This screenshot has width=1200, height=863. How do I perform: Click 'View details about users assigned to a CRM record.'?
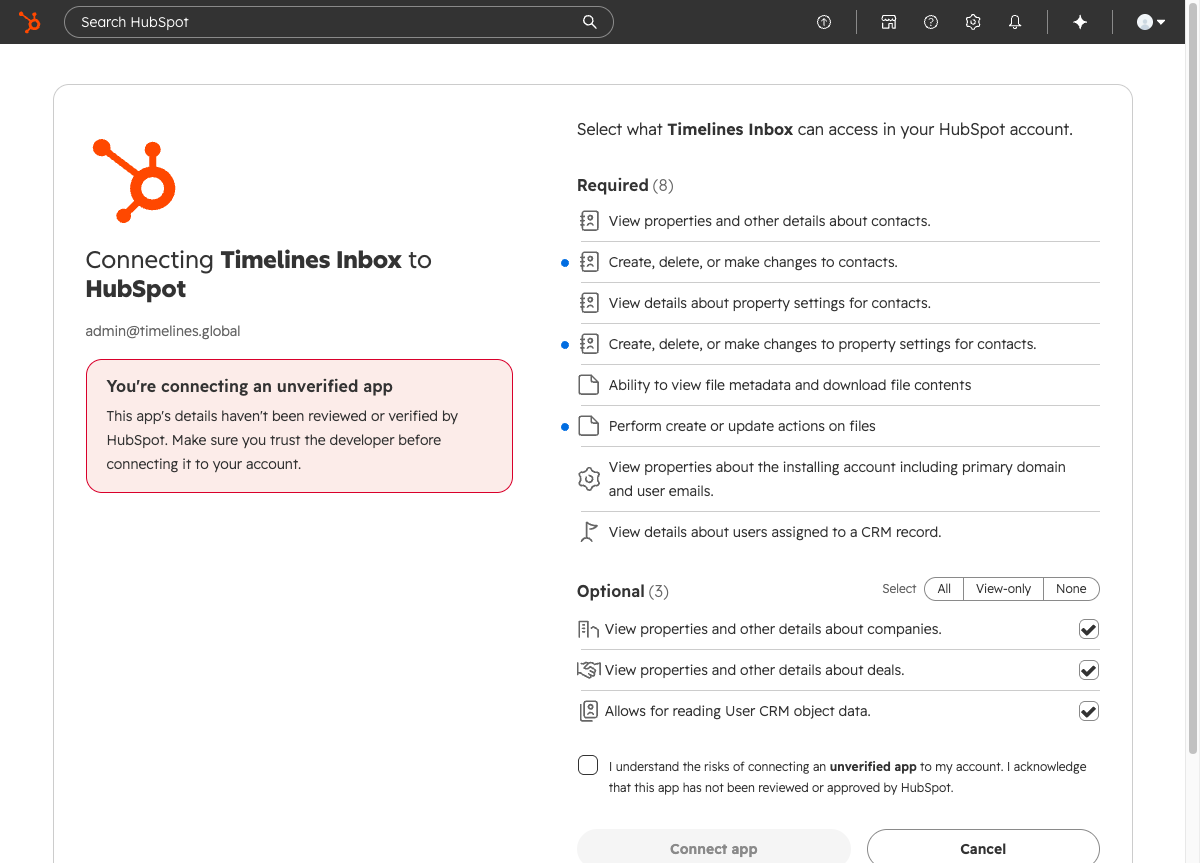(x=775, y=532)
